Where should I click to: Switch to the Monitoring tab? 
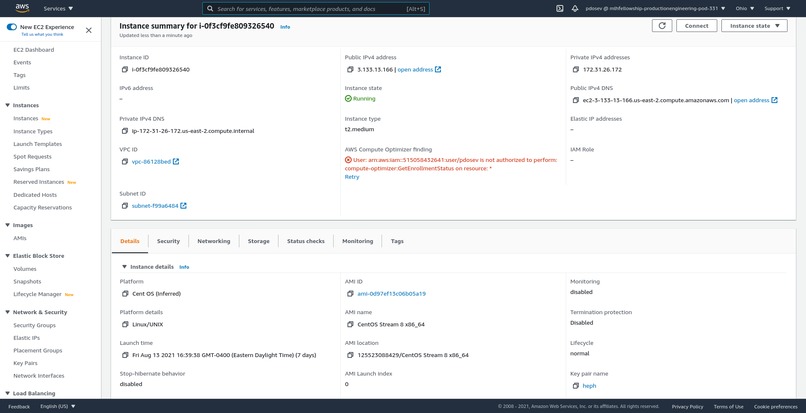point(357,241)
